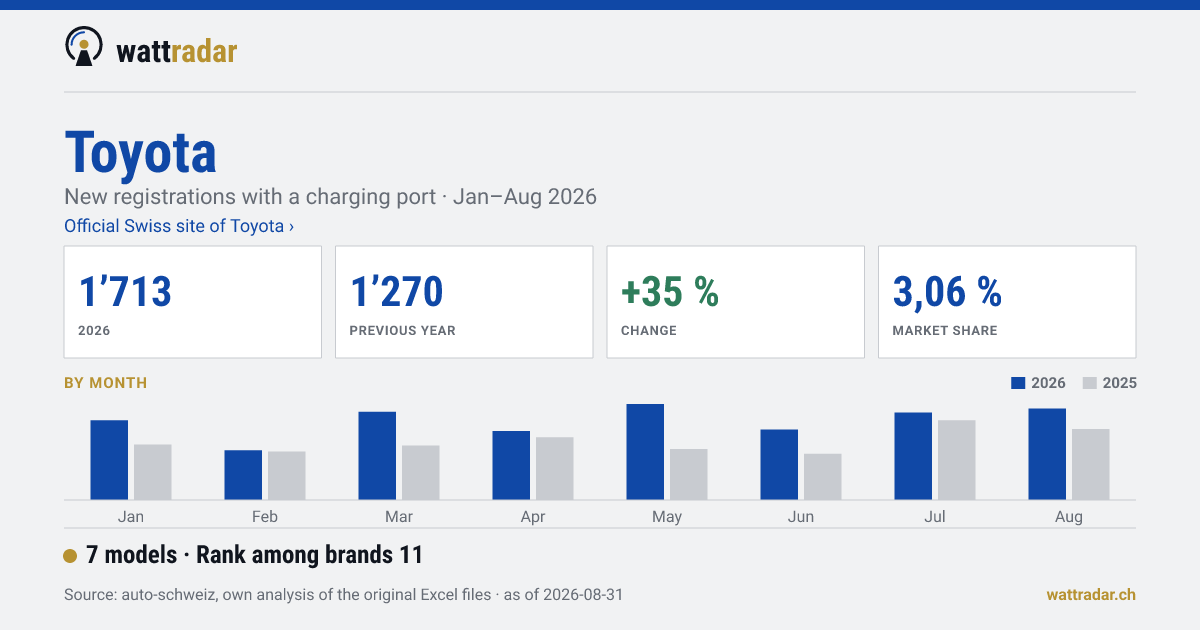Click the May month axis label

point(667,517)
